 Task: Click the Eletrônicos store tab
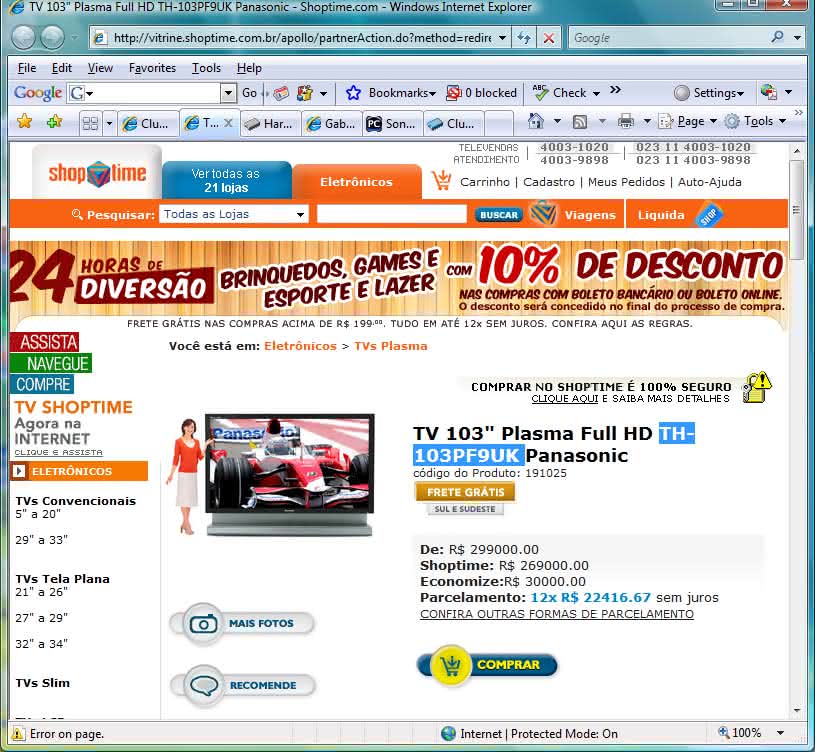coord(357,182)
